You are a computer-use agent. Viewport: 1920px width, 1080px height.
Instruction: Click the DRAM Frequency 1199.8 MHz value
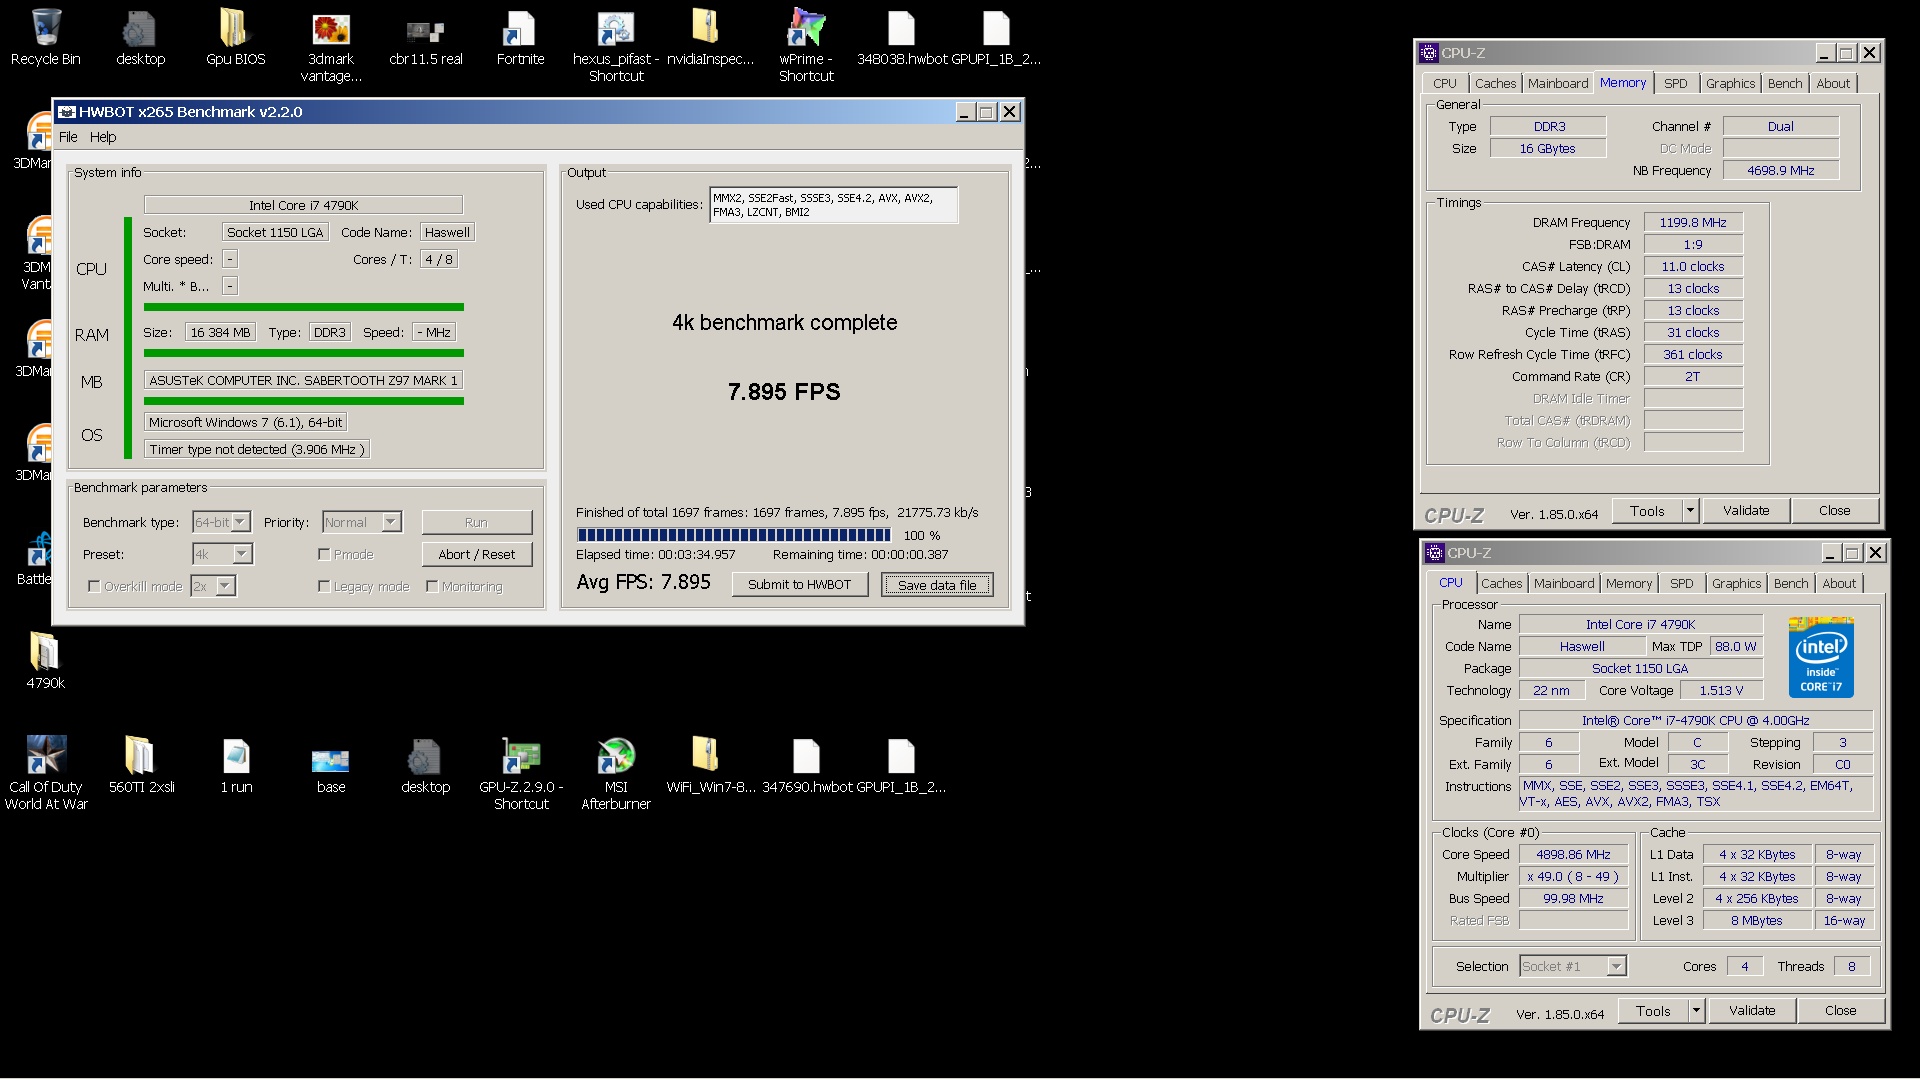tap(1693, 223)
